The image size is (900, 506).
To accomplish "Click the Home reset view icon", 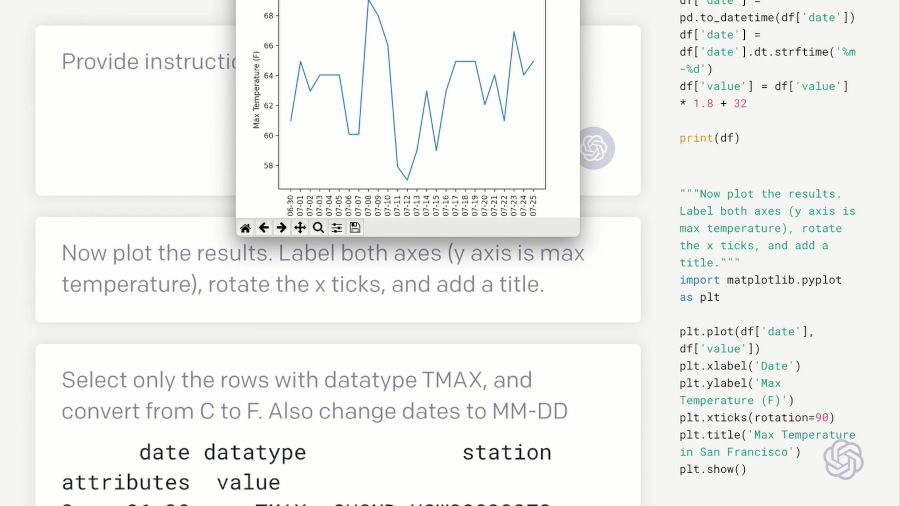I will [x=245, y=228].
